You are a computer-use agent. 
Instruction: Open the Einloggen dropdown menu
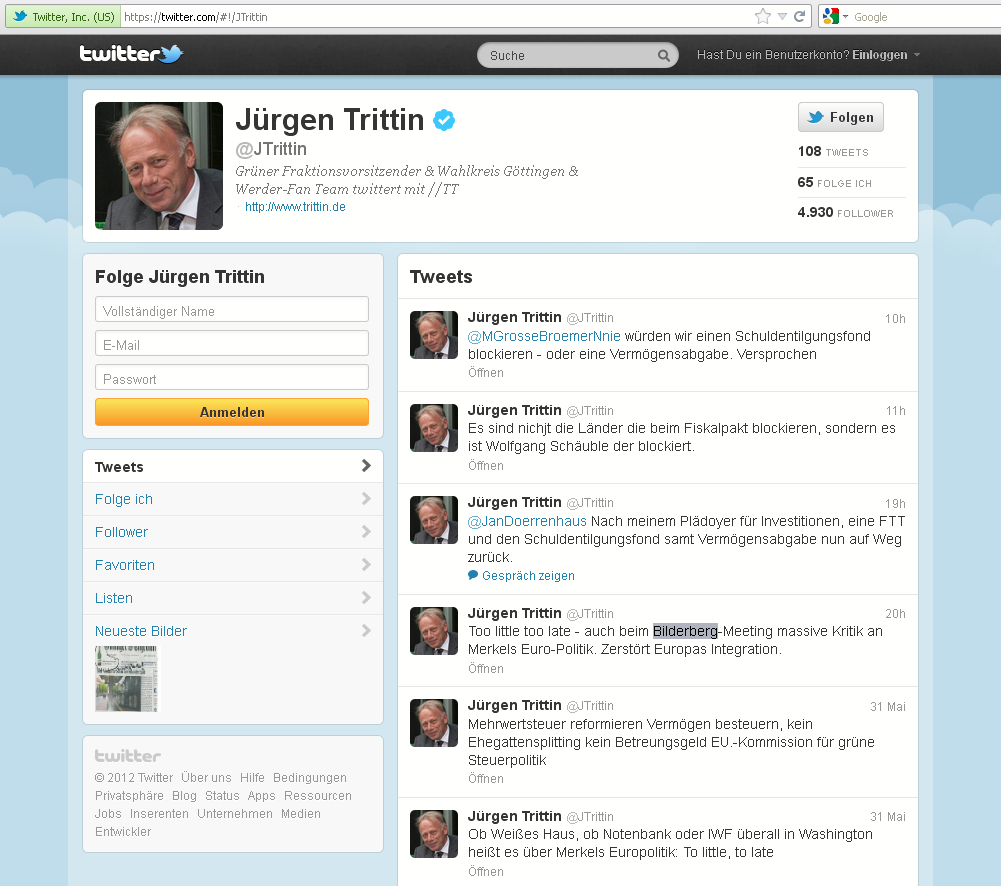886,55
